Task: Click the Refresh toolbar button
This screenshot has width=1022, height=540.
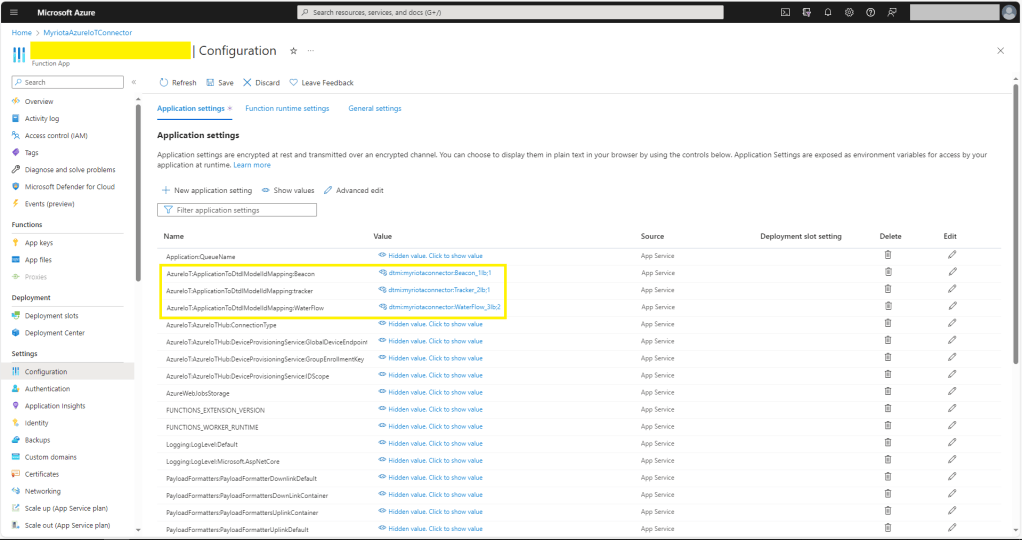Action: 178,83
